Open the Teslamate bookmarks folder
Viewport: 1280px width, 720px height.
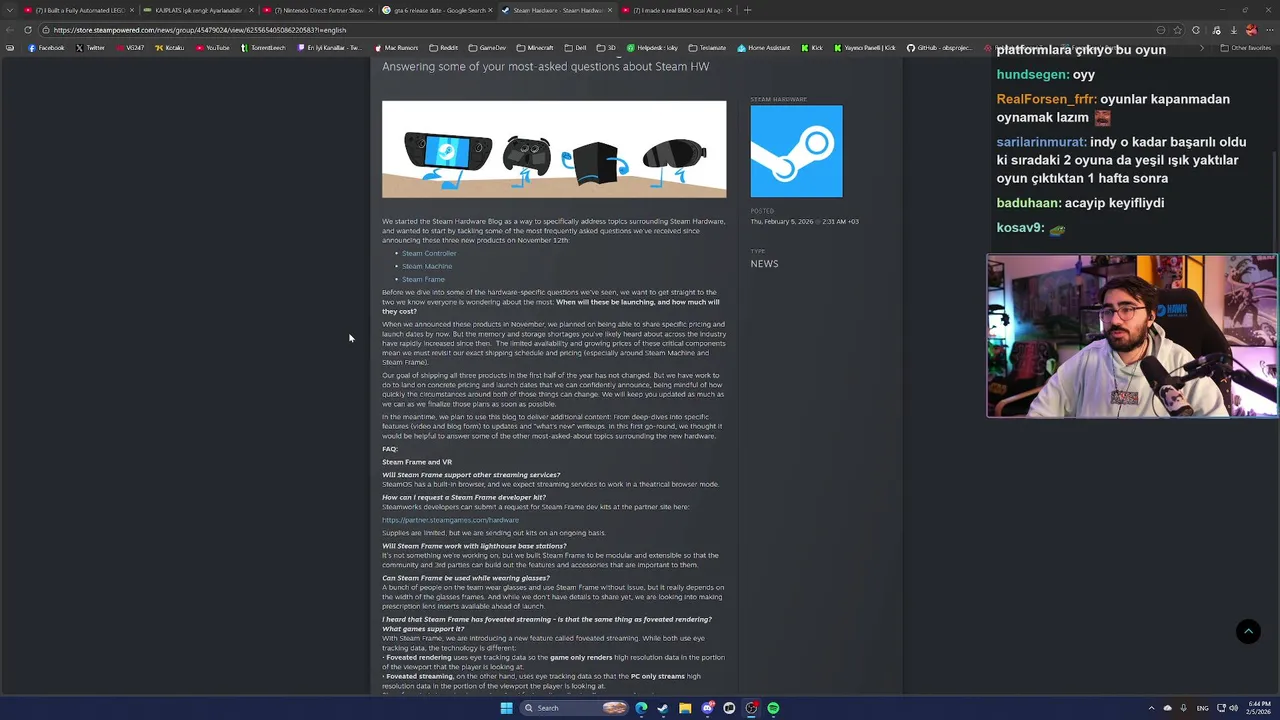[x=707, y=48]
